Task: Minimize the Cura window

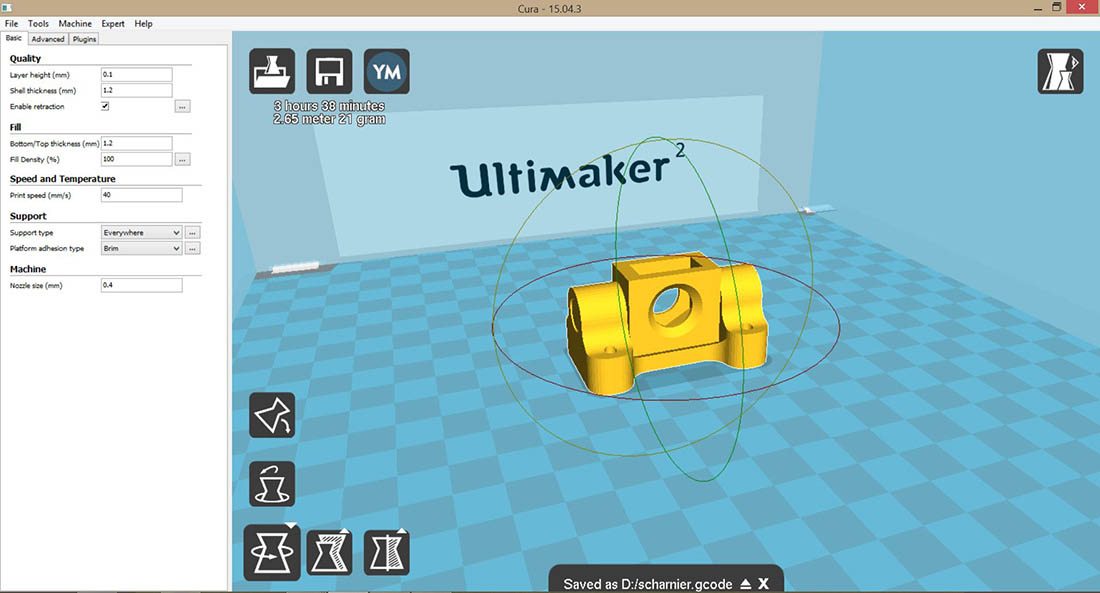Action: tap(1038, 8)
